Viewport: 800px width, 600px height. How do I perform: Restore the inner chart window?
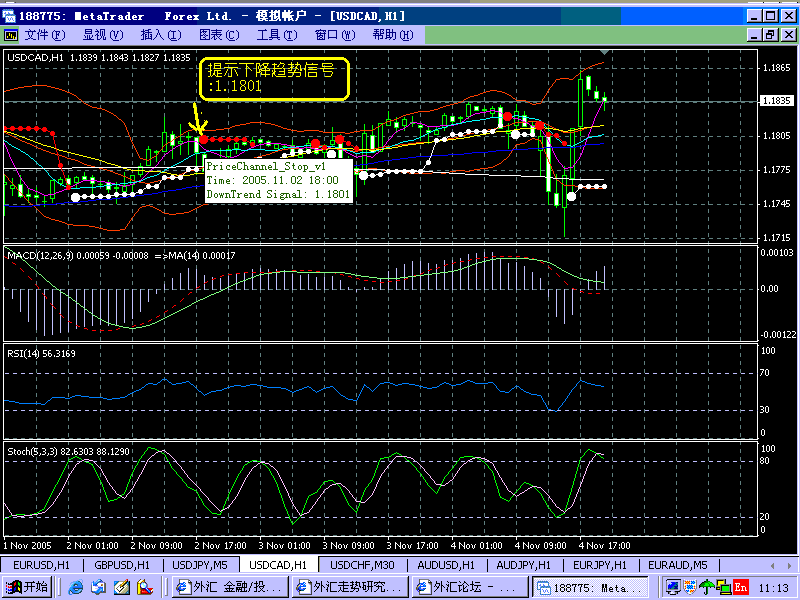770,35
